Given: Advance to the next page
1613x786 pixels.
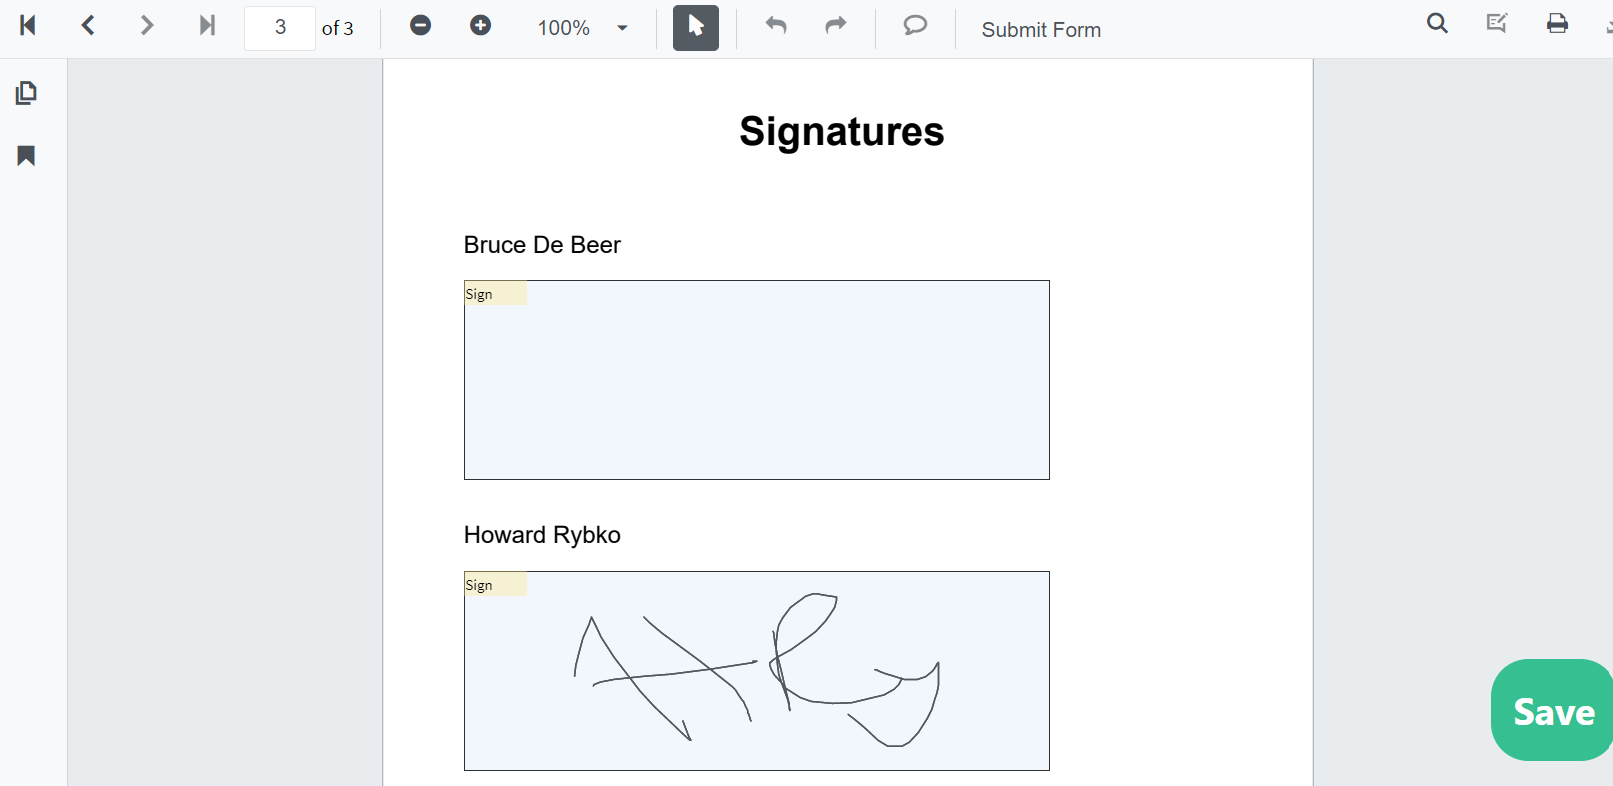Looking at the screenshot, I should pos(147,26).
